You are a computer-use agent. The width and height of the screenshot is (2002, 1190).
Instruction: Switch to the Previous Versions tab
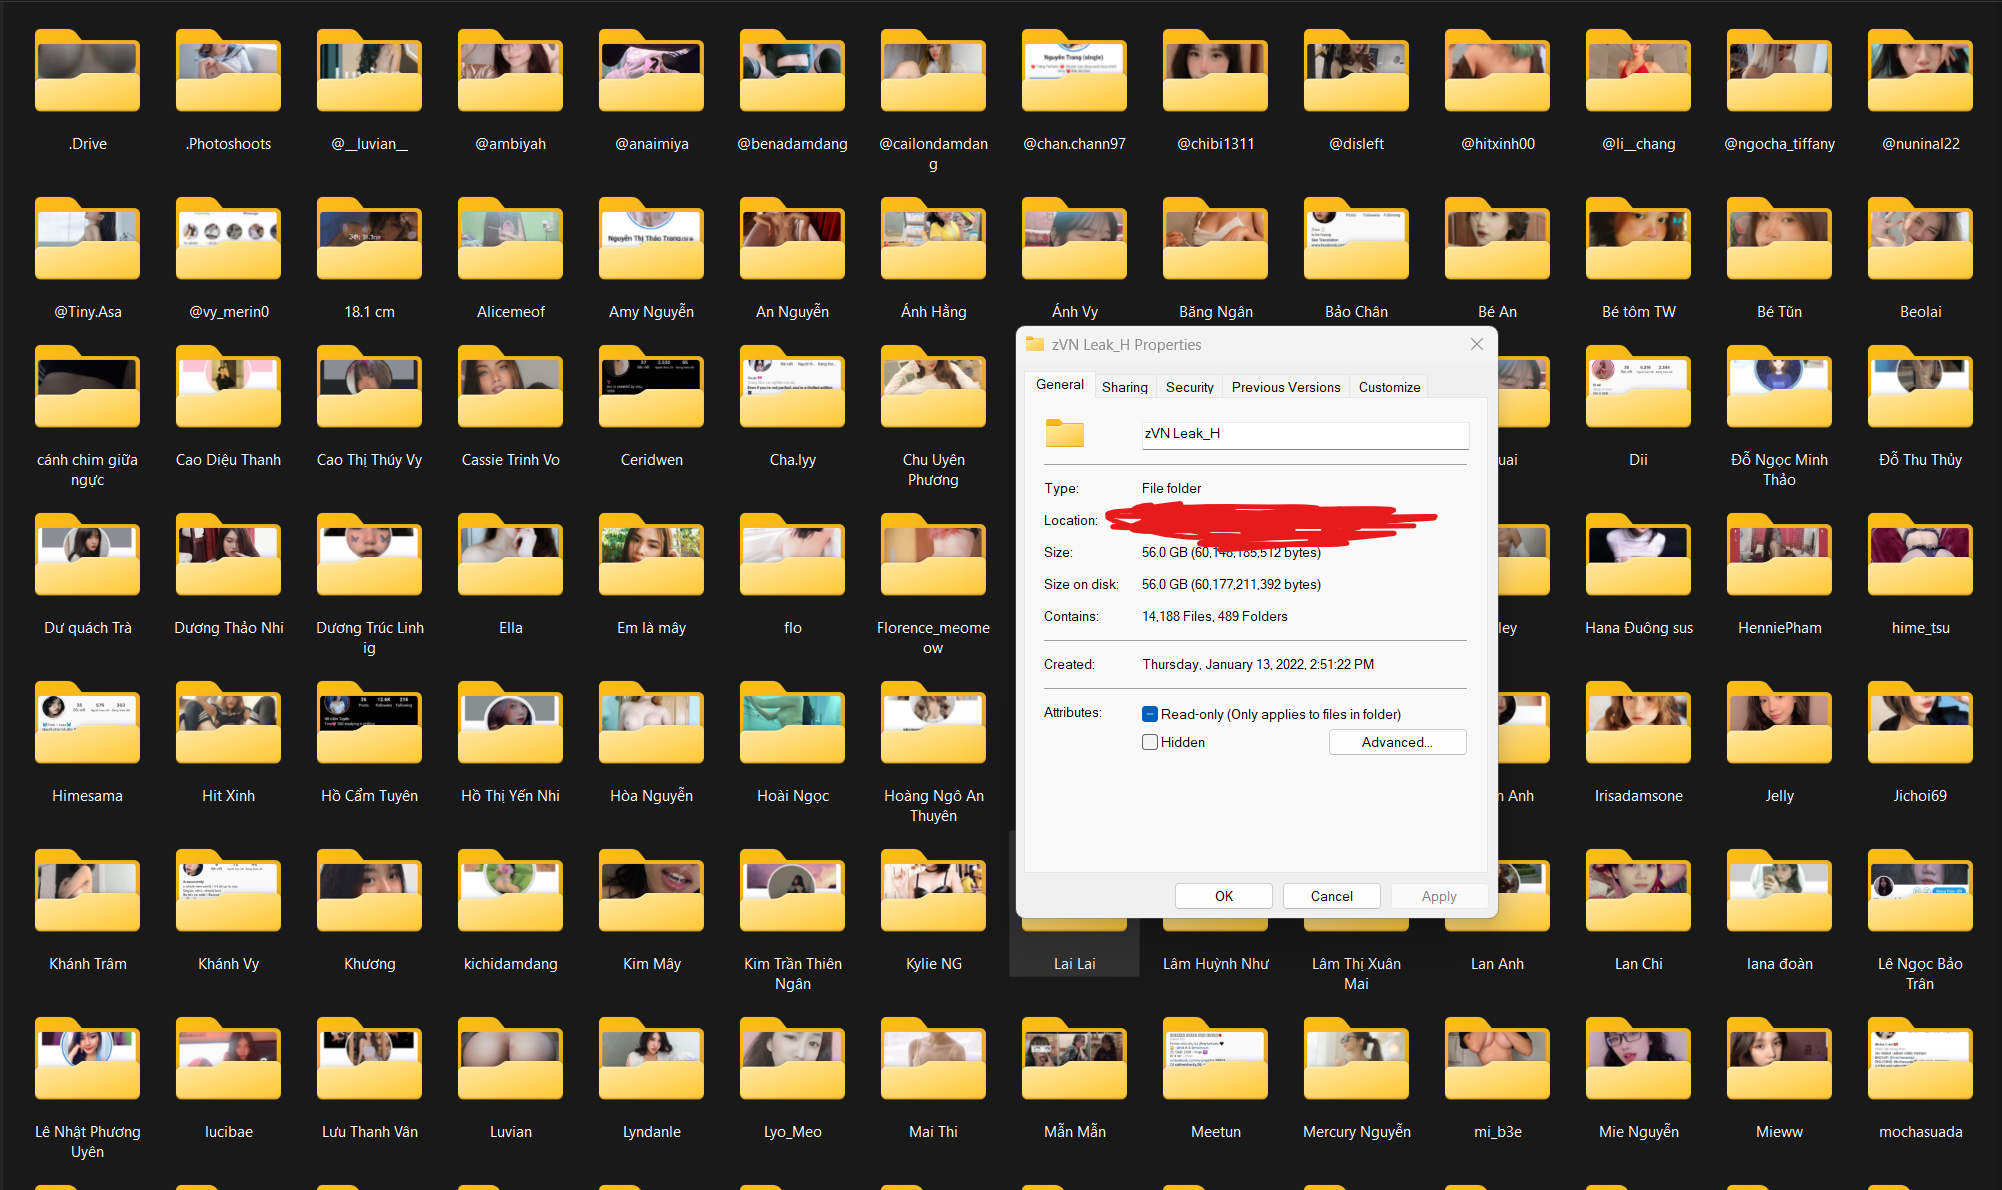pos(1285,387)
